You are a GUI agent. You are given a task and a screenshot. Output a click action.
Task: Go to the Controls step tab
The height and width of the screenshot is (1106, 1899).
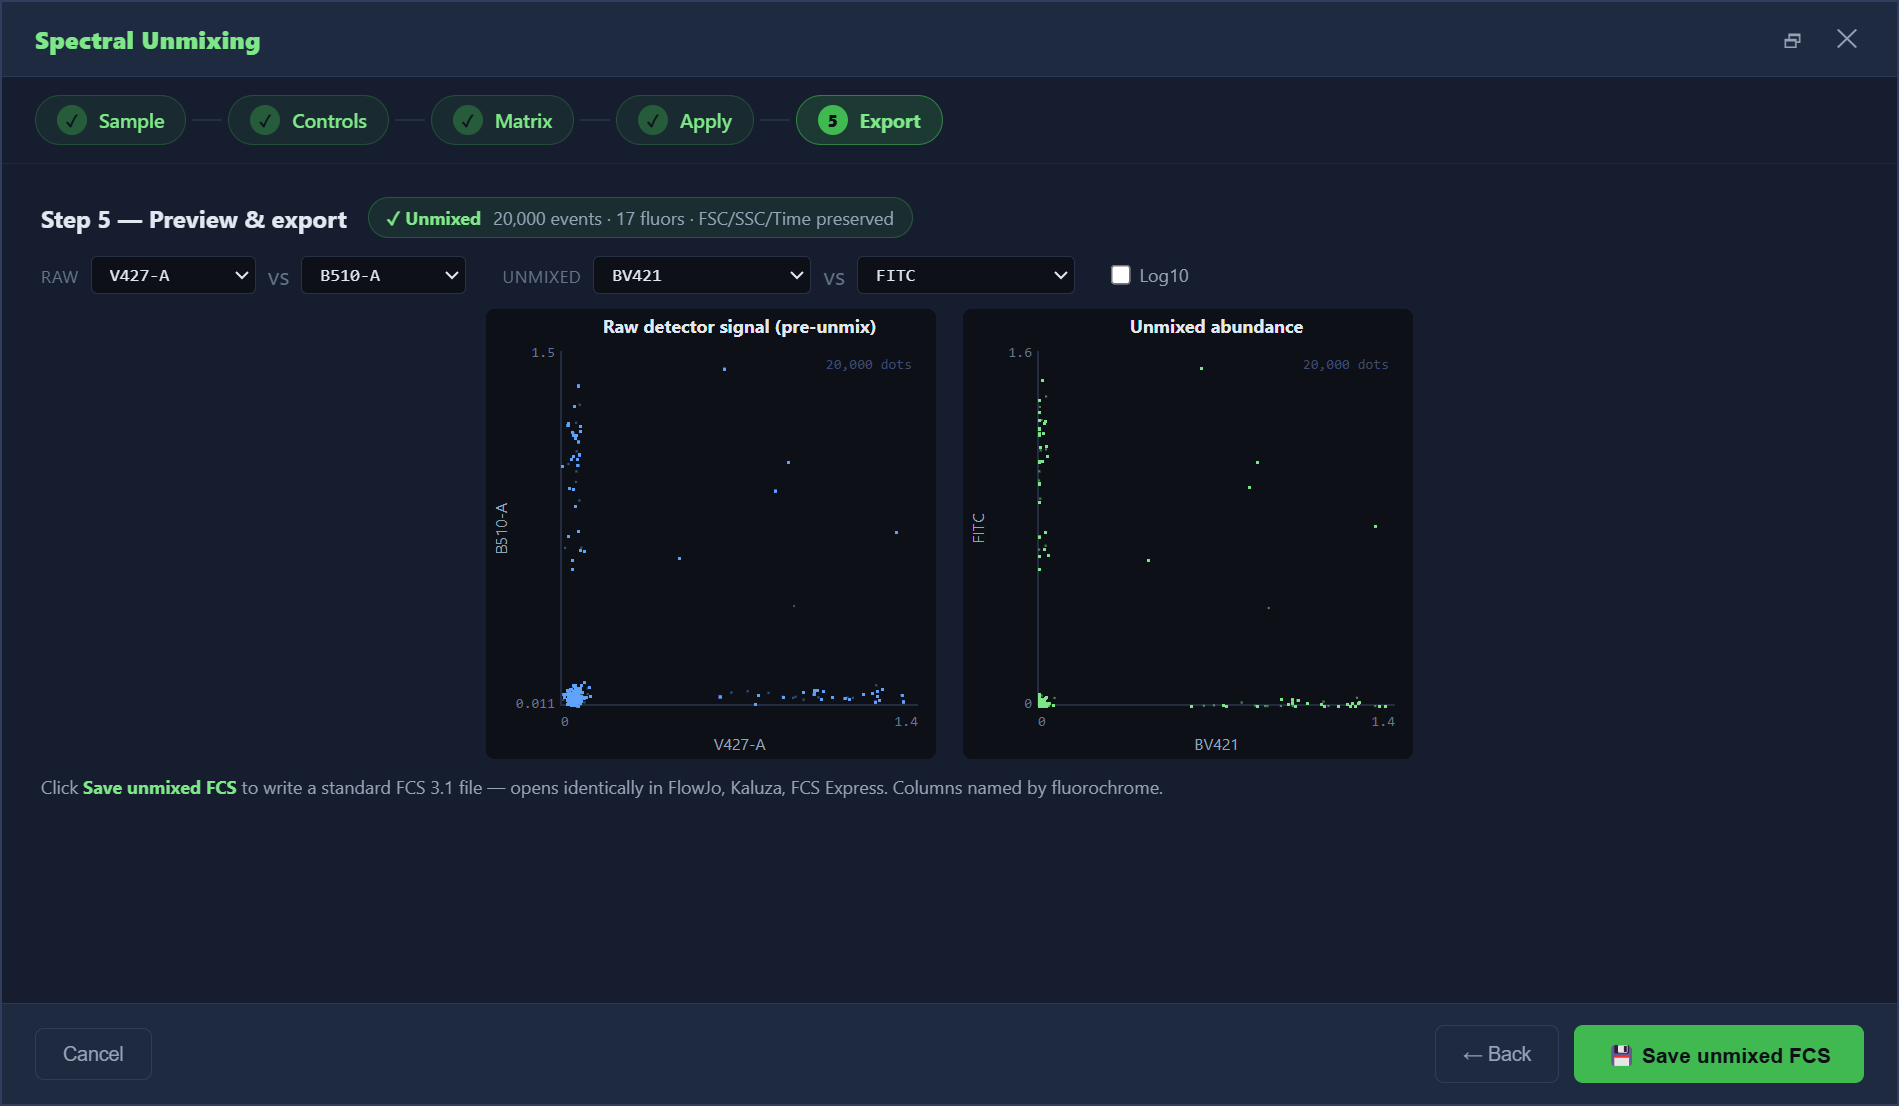[x=308, y=121]
